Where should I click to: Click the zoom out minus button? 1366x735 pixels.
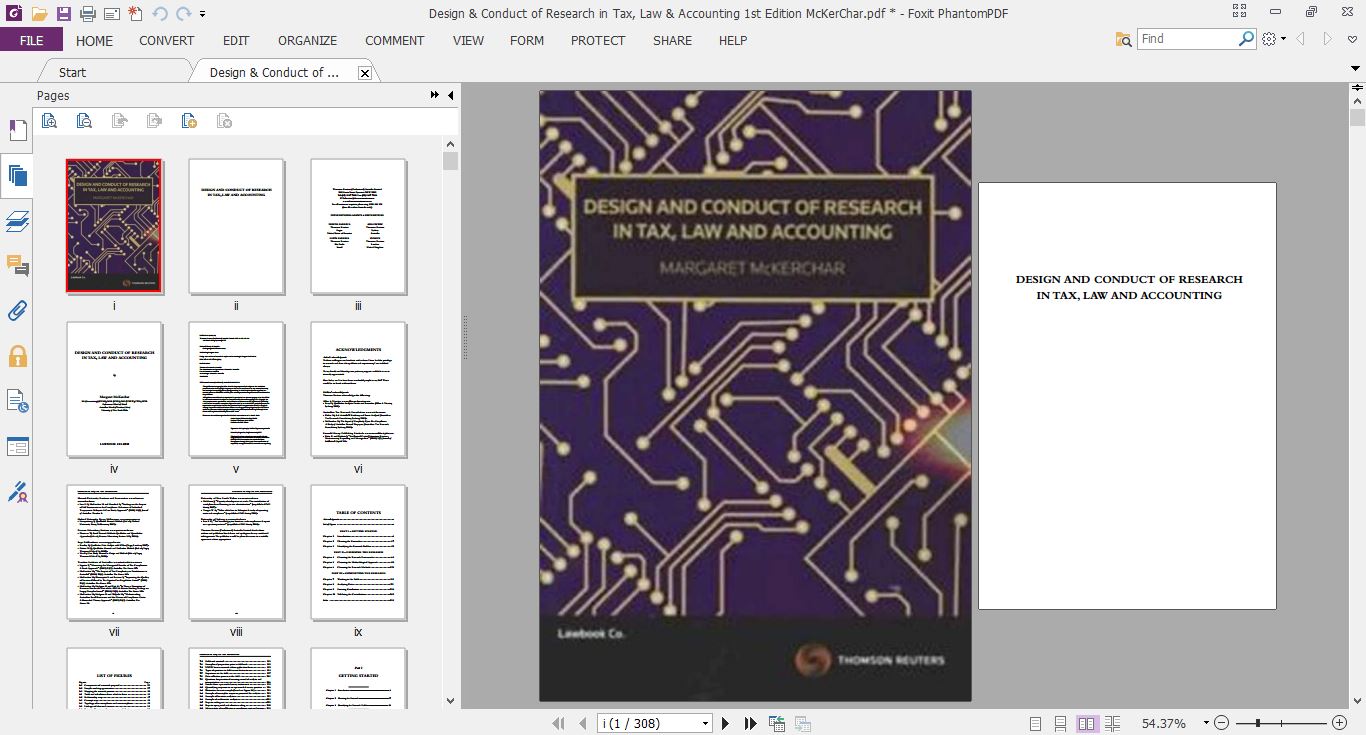pos(1222,723)
